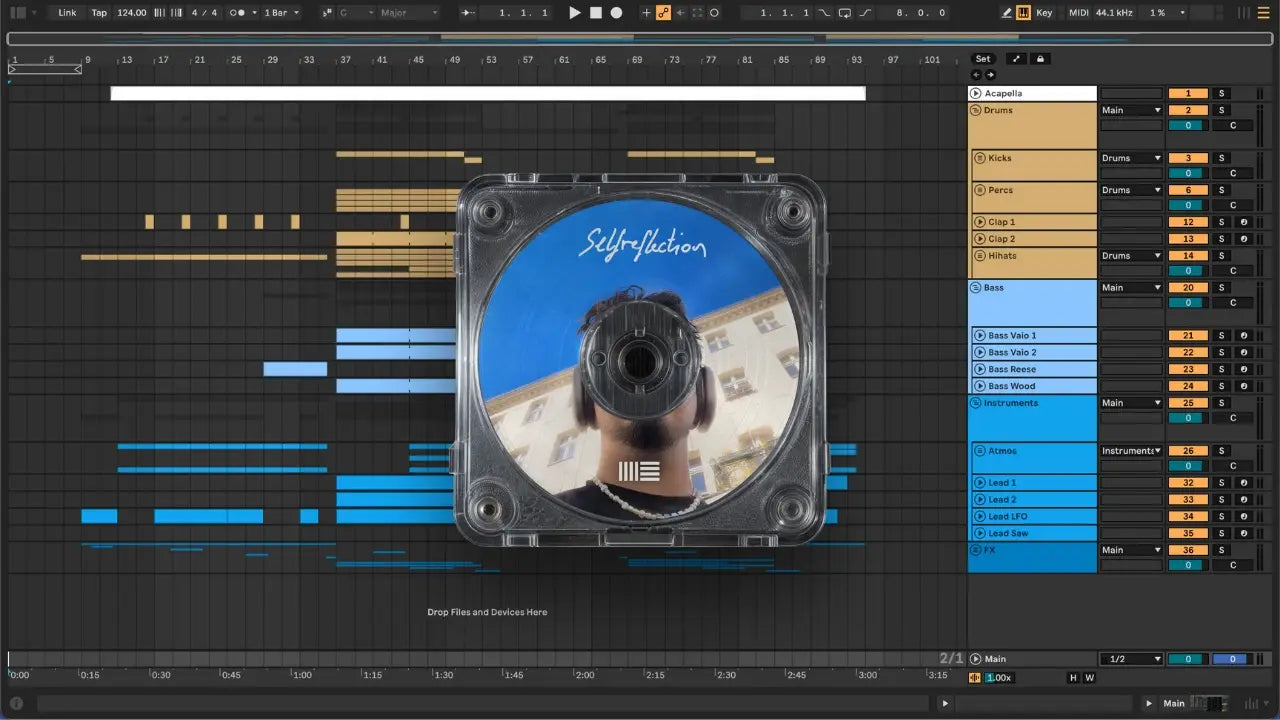The width and height of the screenshot is (1280, 720).
Task: Open the Key mapping mode
Action: pos(1044,13)
